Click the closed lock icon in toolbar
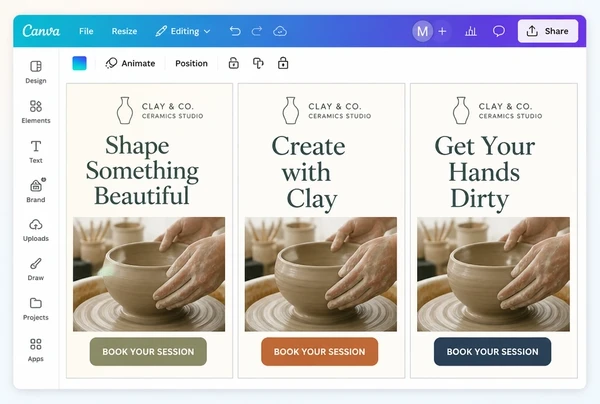The width and height of the screenshot is (600, 404). [x=283, y=63]
